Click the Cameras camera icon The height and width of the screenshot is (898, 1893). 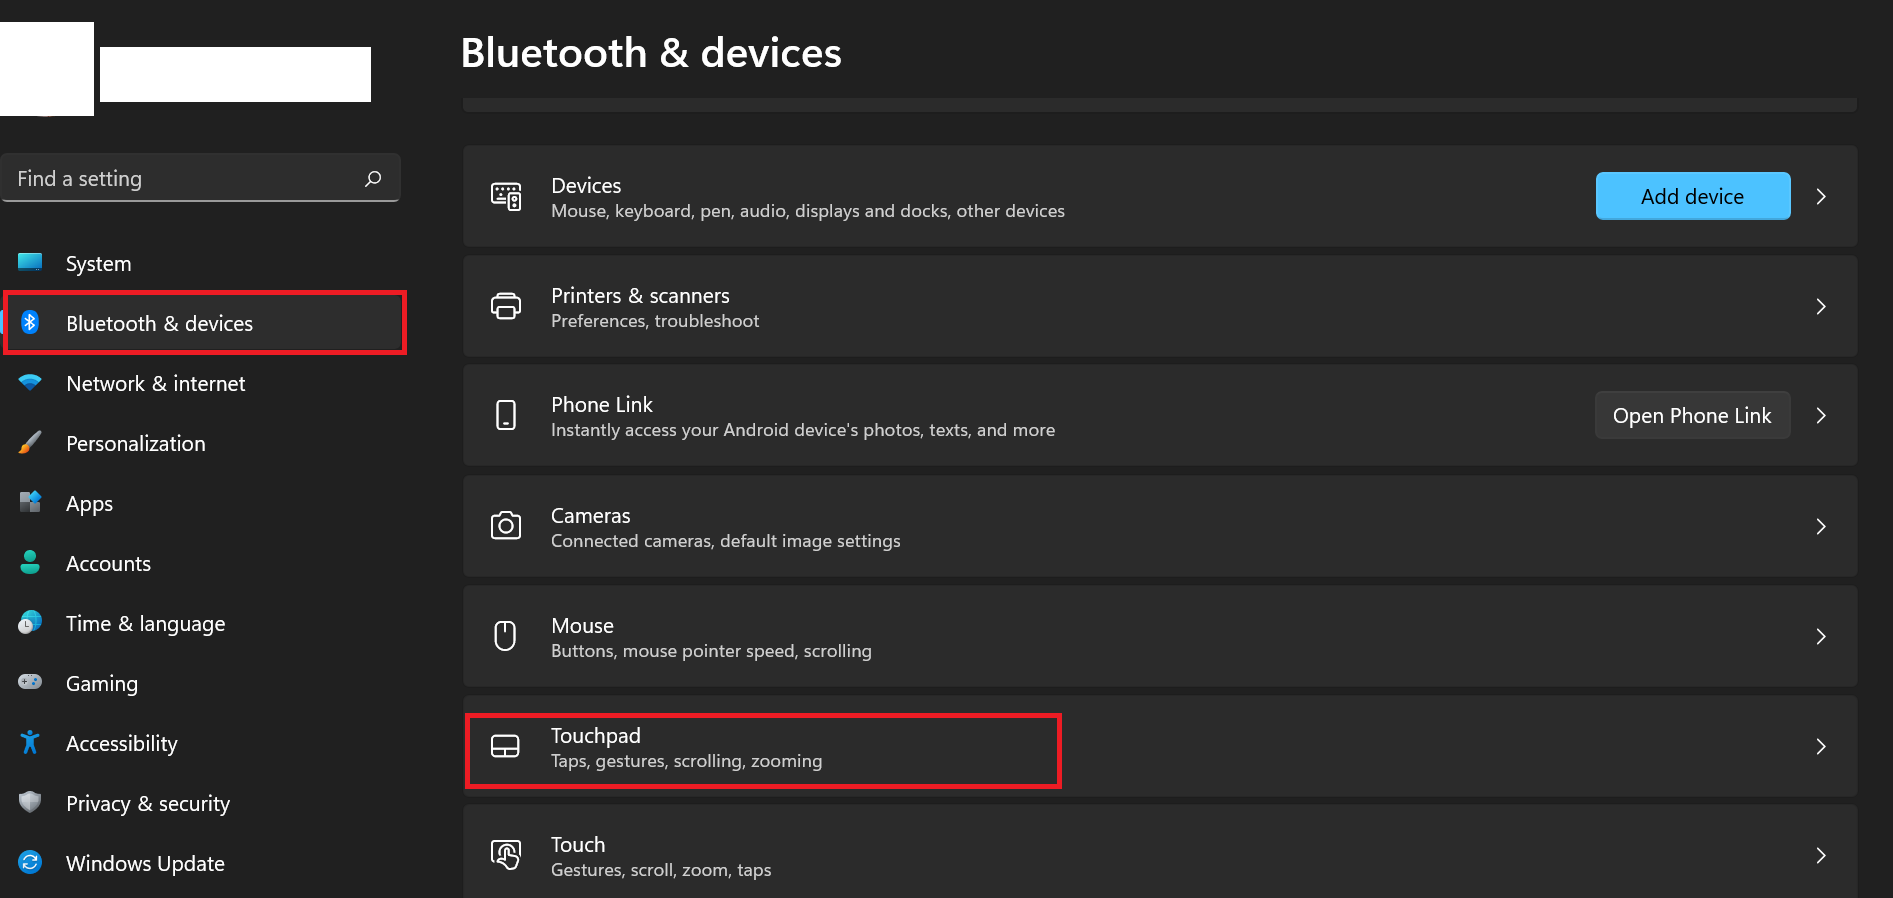click(x=506, y=526)
